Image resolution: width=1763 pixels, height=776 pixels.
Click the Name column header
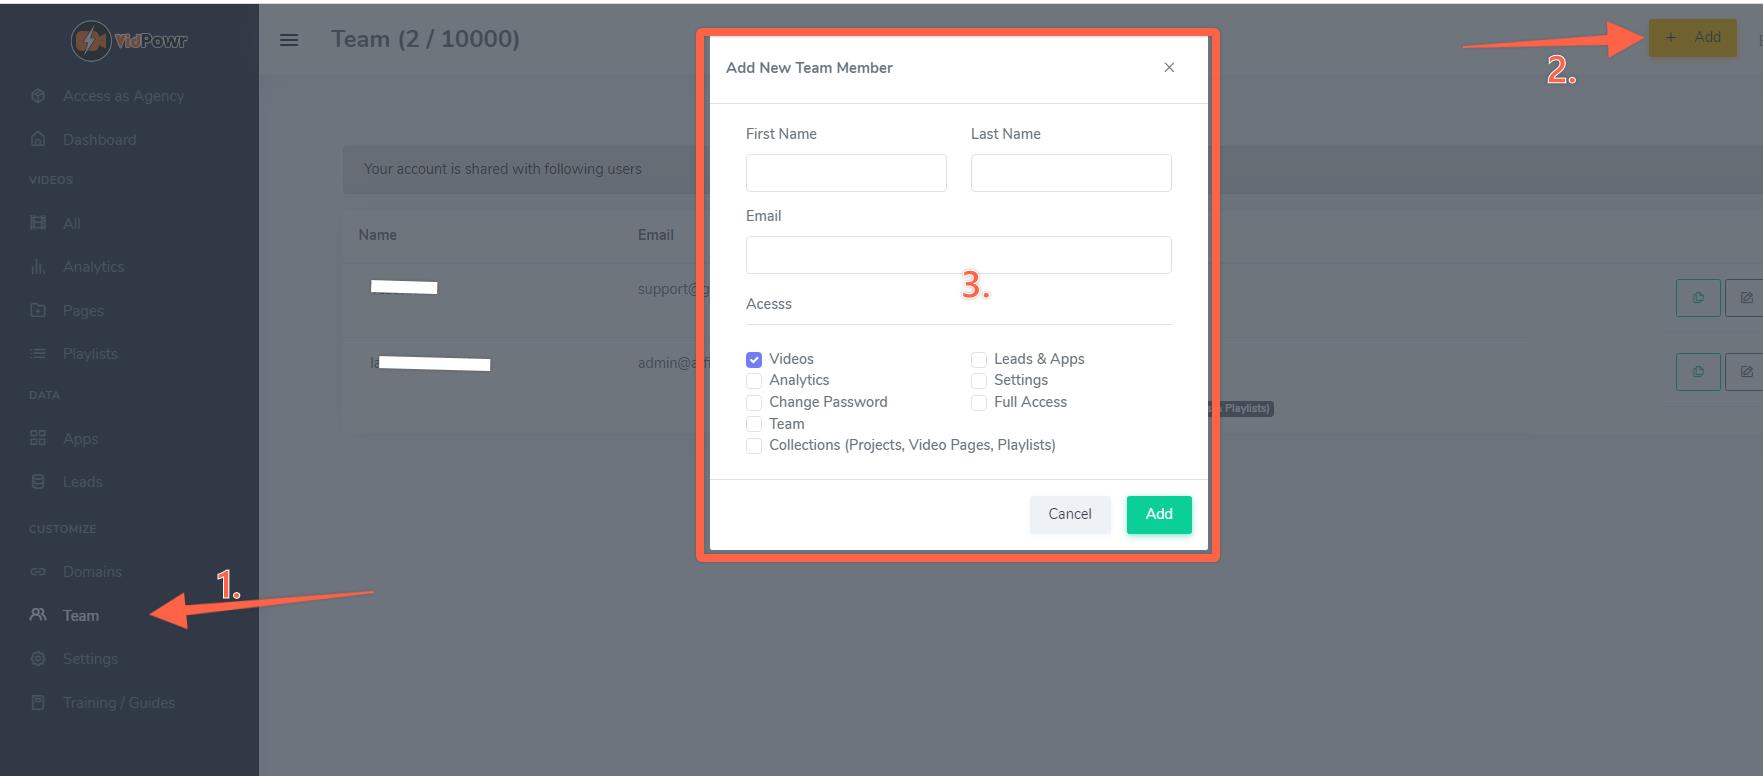(378, 235)
